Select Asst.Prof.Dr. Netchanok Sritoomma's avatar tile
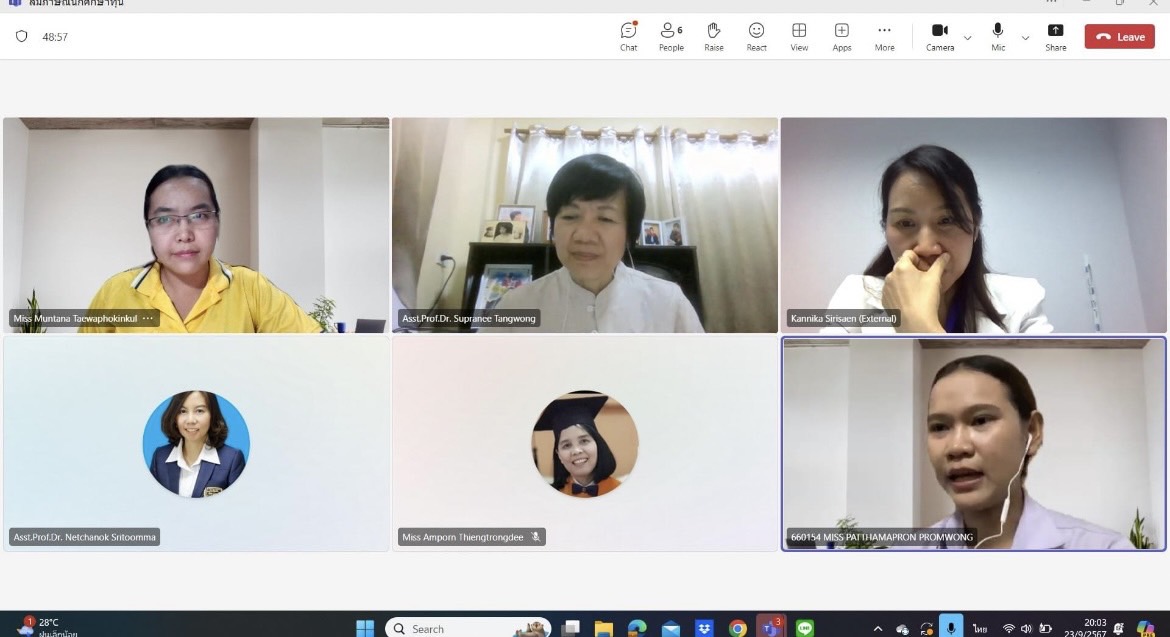The width and height of the screenshot is (1170, 637). click(196, 444)
